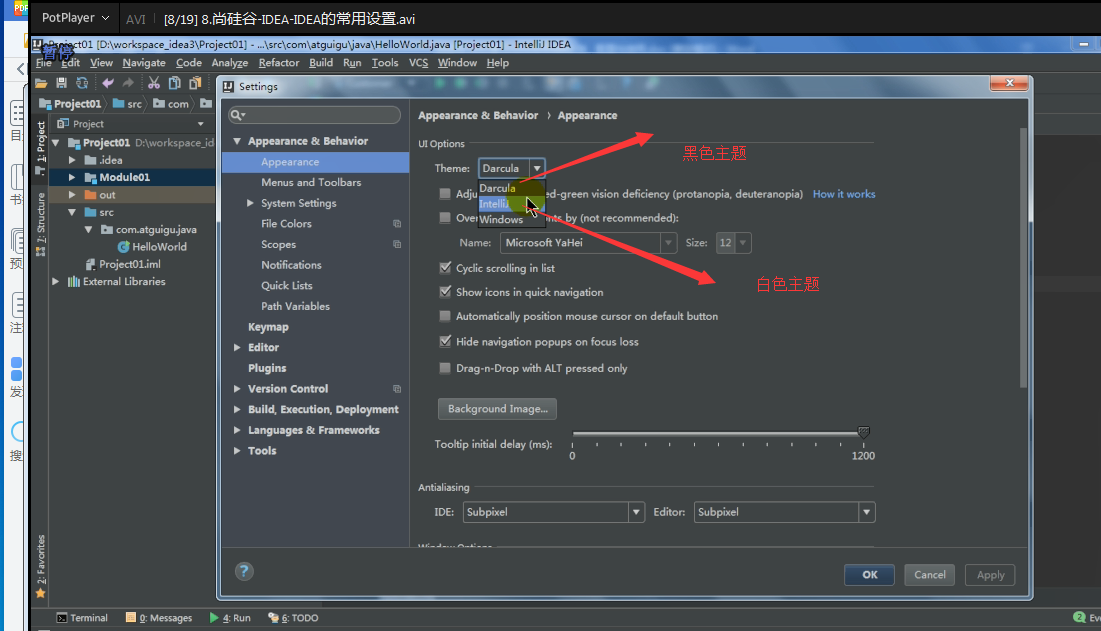Click the Paste toolbar icon
The image size is (1101, 631).
pos(195,83)
